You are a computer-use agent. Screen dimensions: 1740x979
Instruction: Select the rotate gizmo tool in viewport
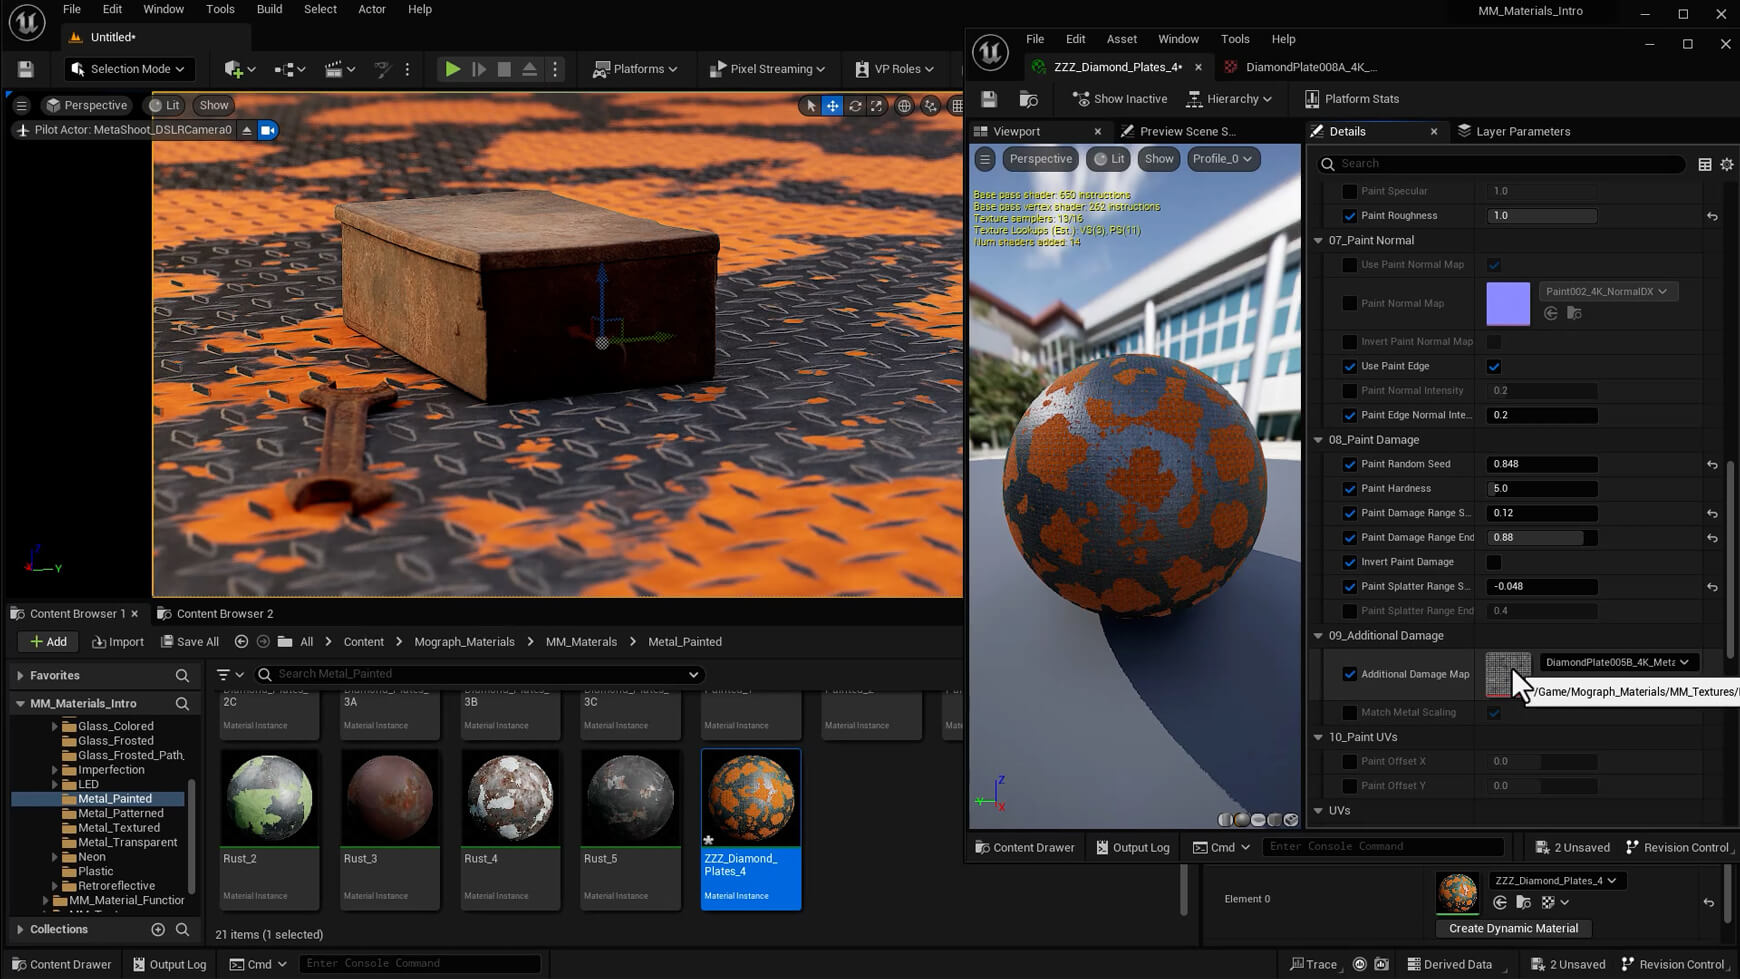tap(855, 106)
